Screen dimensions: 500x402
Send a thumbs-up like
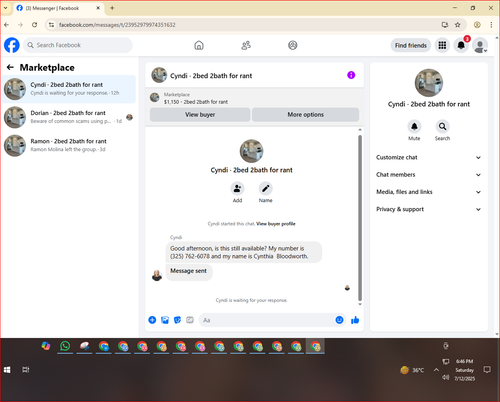click(x=355, y=320)
